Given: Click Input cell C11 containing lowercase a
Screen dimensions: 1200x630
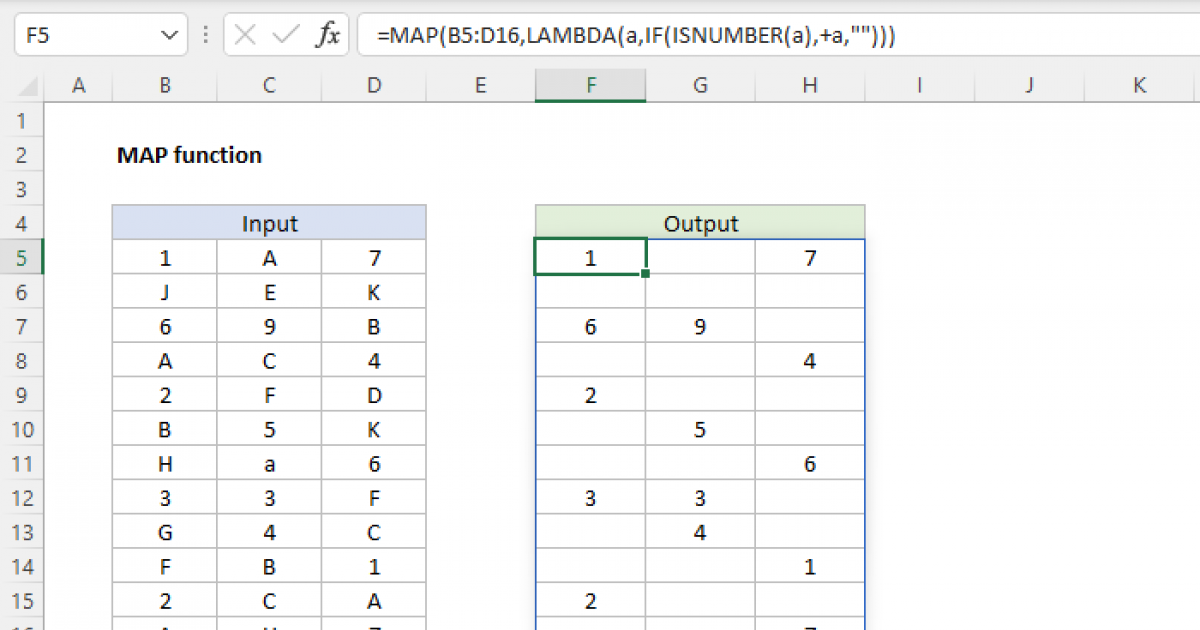Looking at the screenshot, I should point(269,463).
